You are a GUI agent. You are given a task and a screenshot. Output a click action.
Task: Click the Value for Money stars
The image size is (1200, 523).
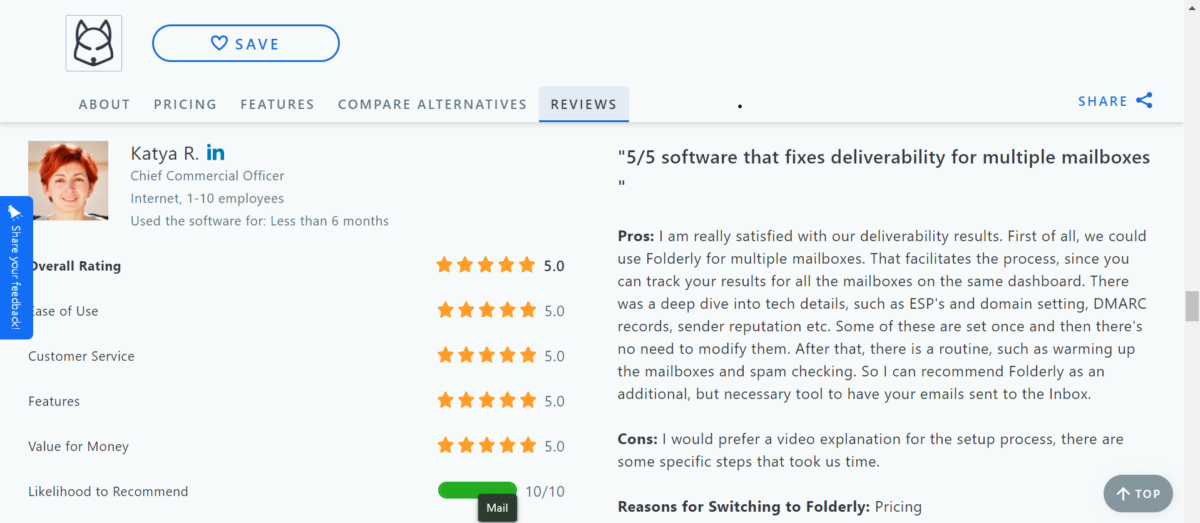tap(486, 446)
